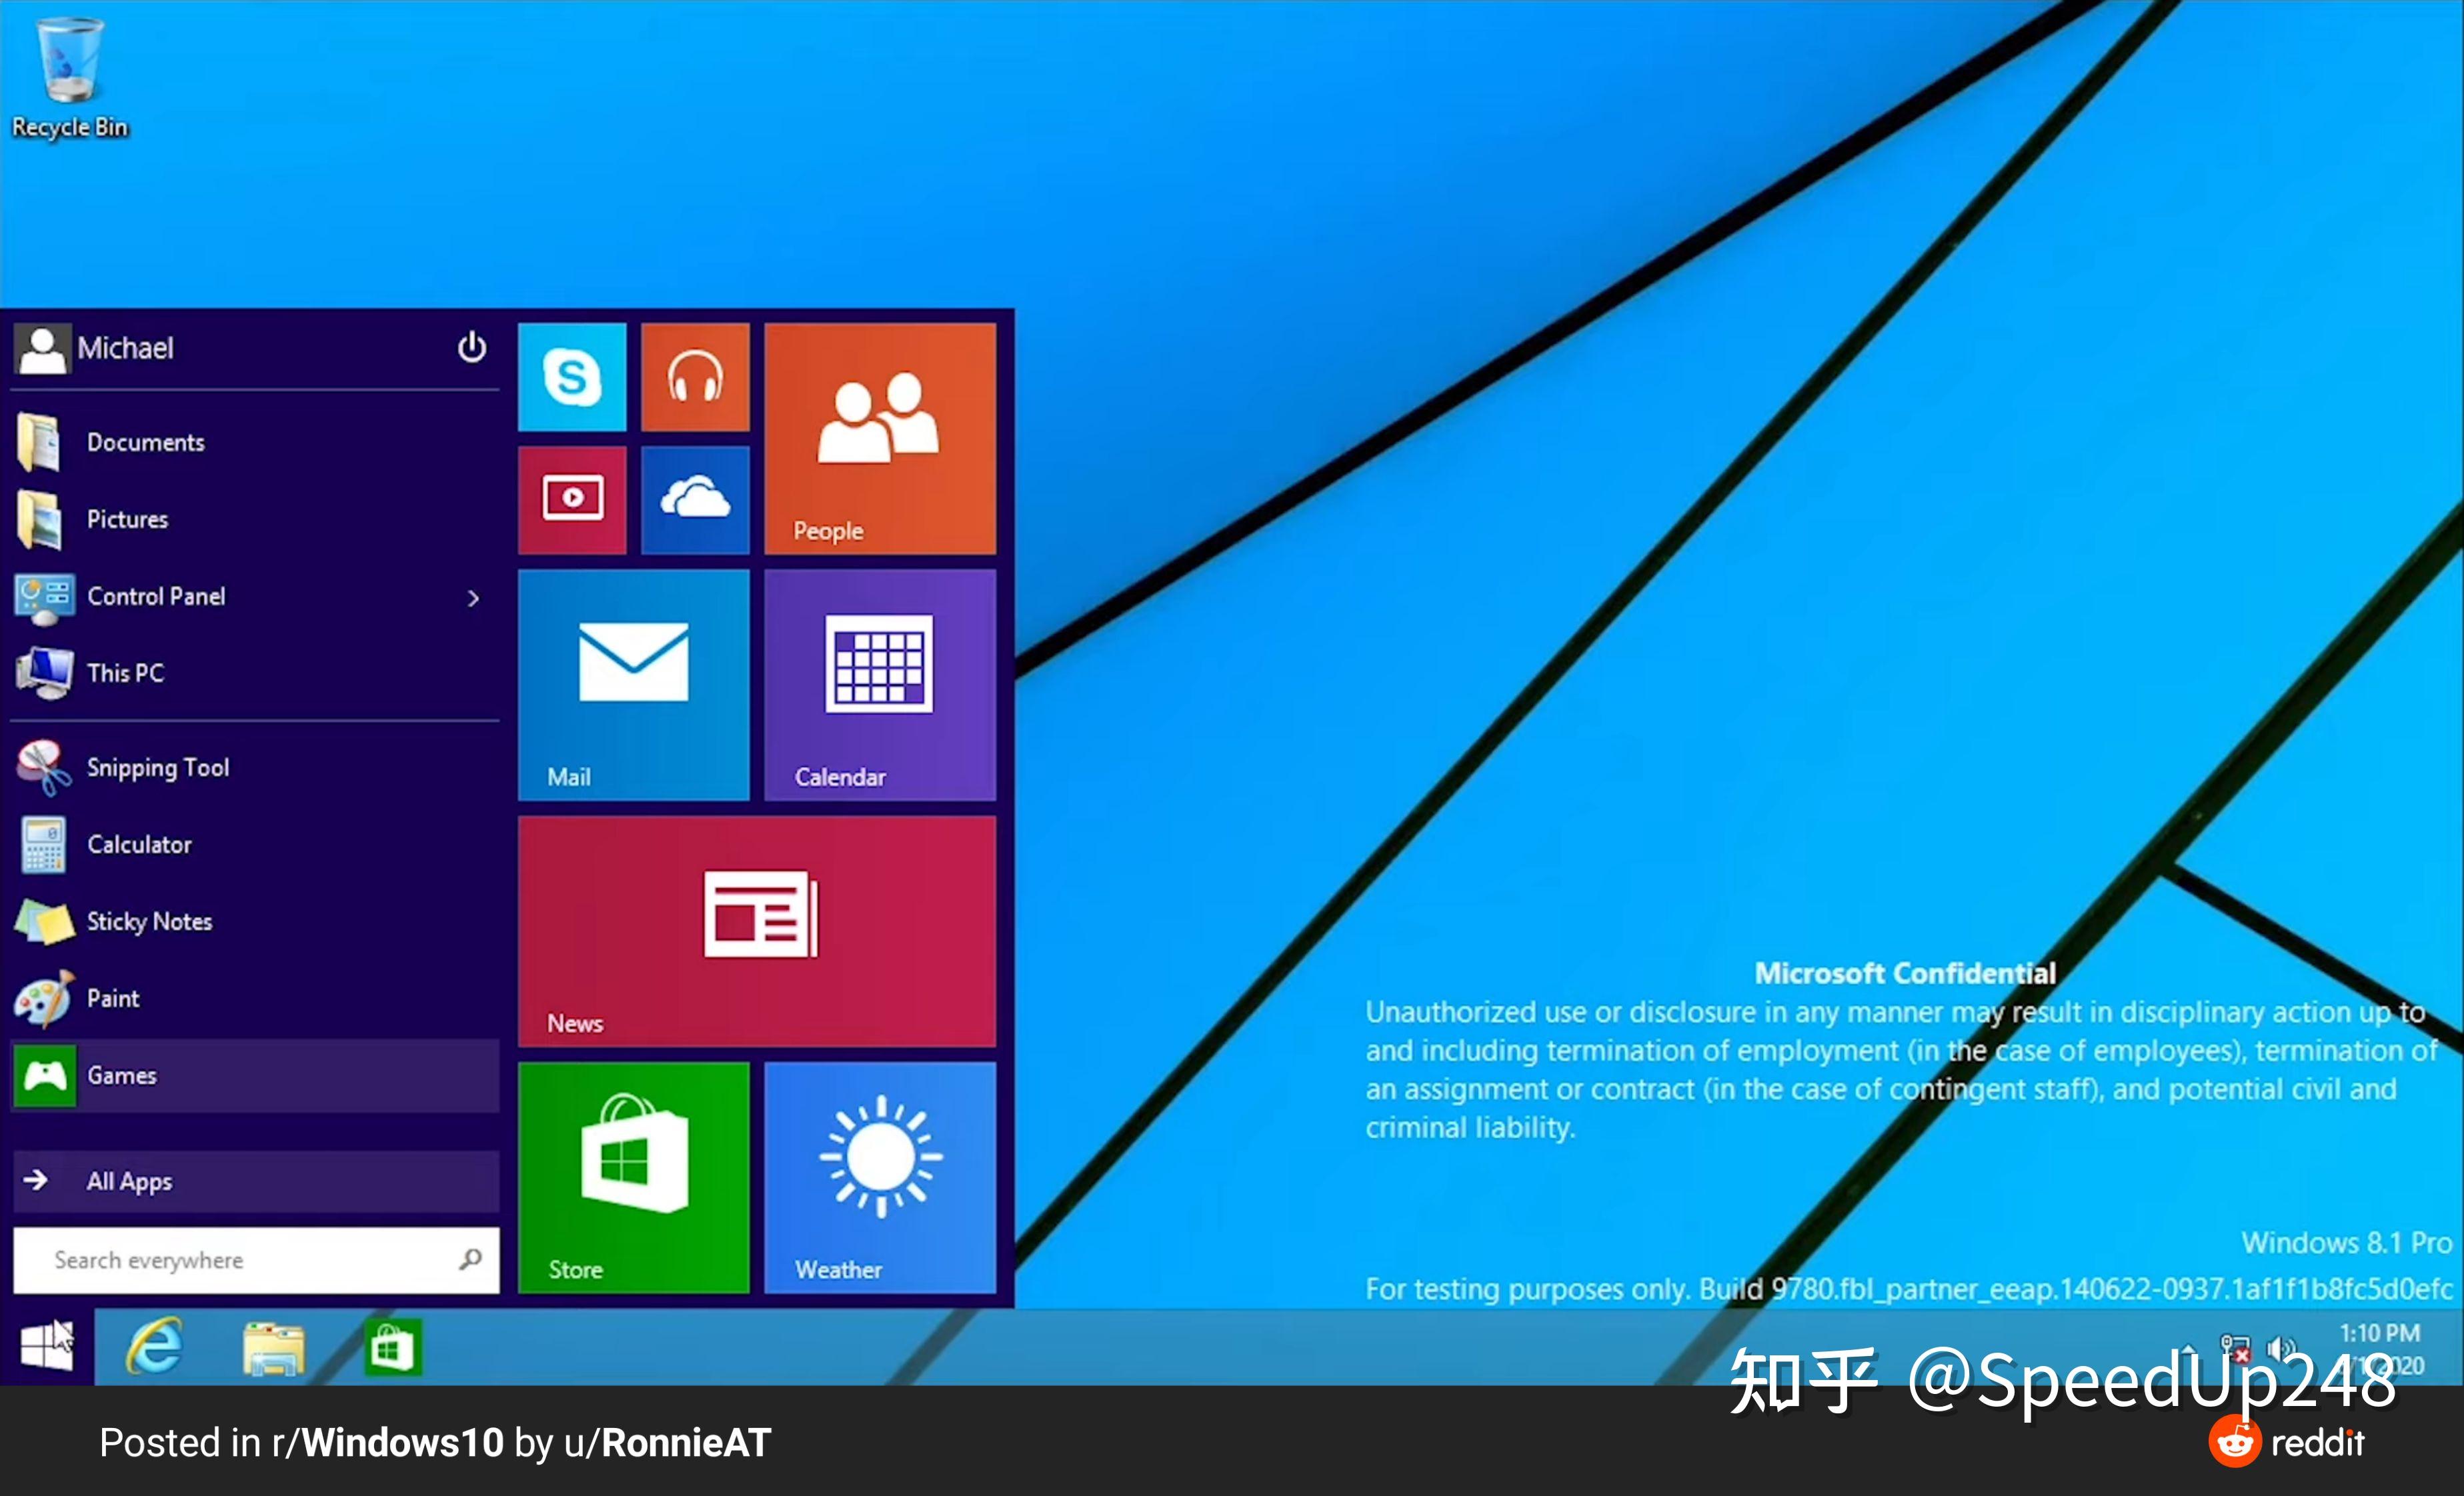Open the OneDrive cloud tile
This screenshot has width=2464, height=1496.
[x=695, y=500]
